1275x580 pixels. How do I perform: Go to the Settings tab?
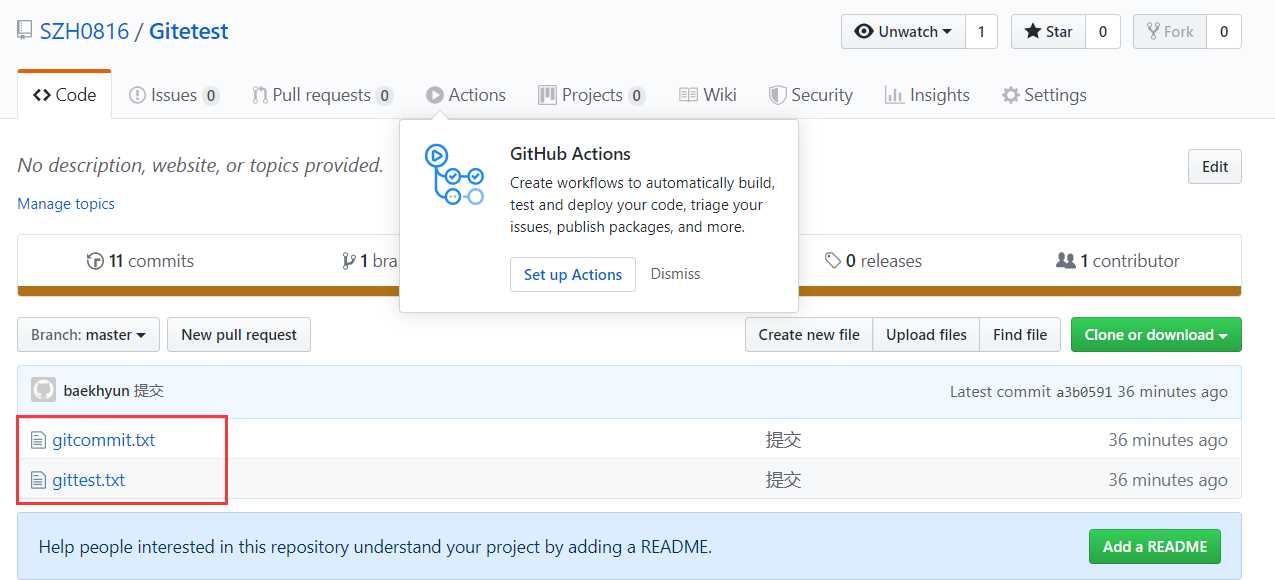1044,95
